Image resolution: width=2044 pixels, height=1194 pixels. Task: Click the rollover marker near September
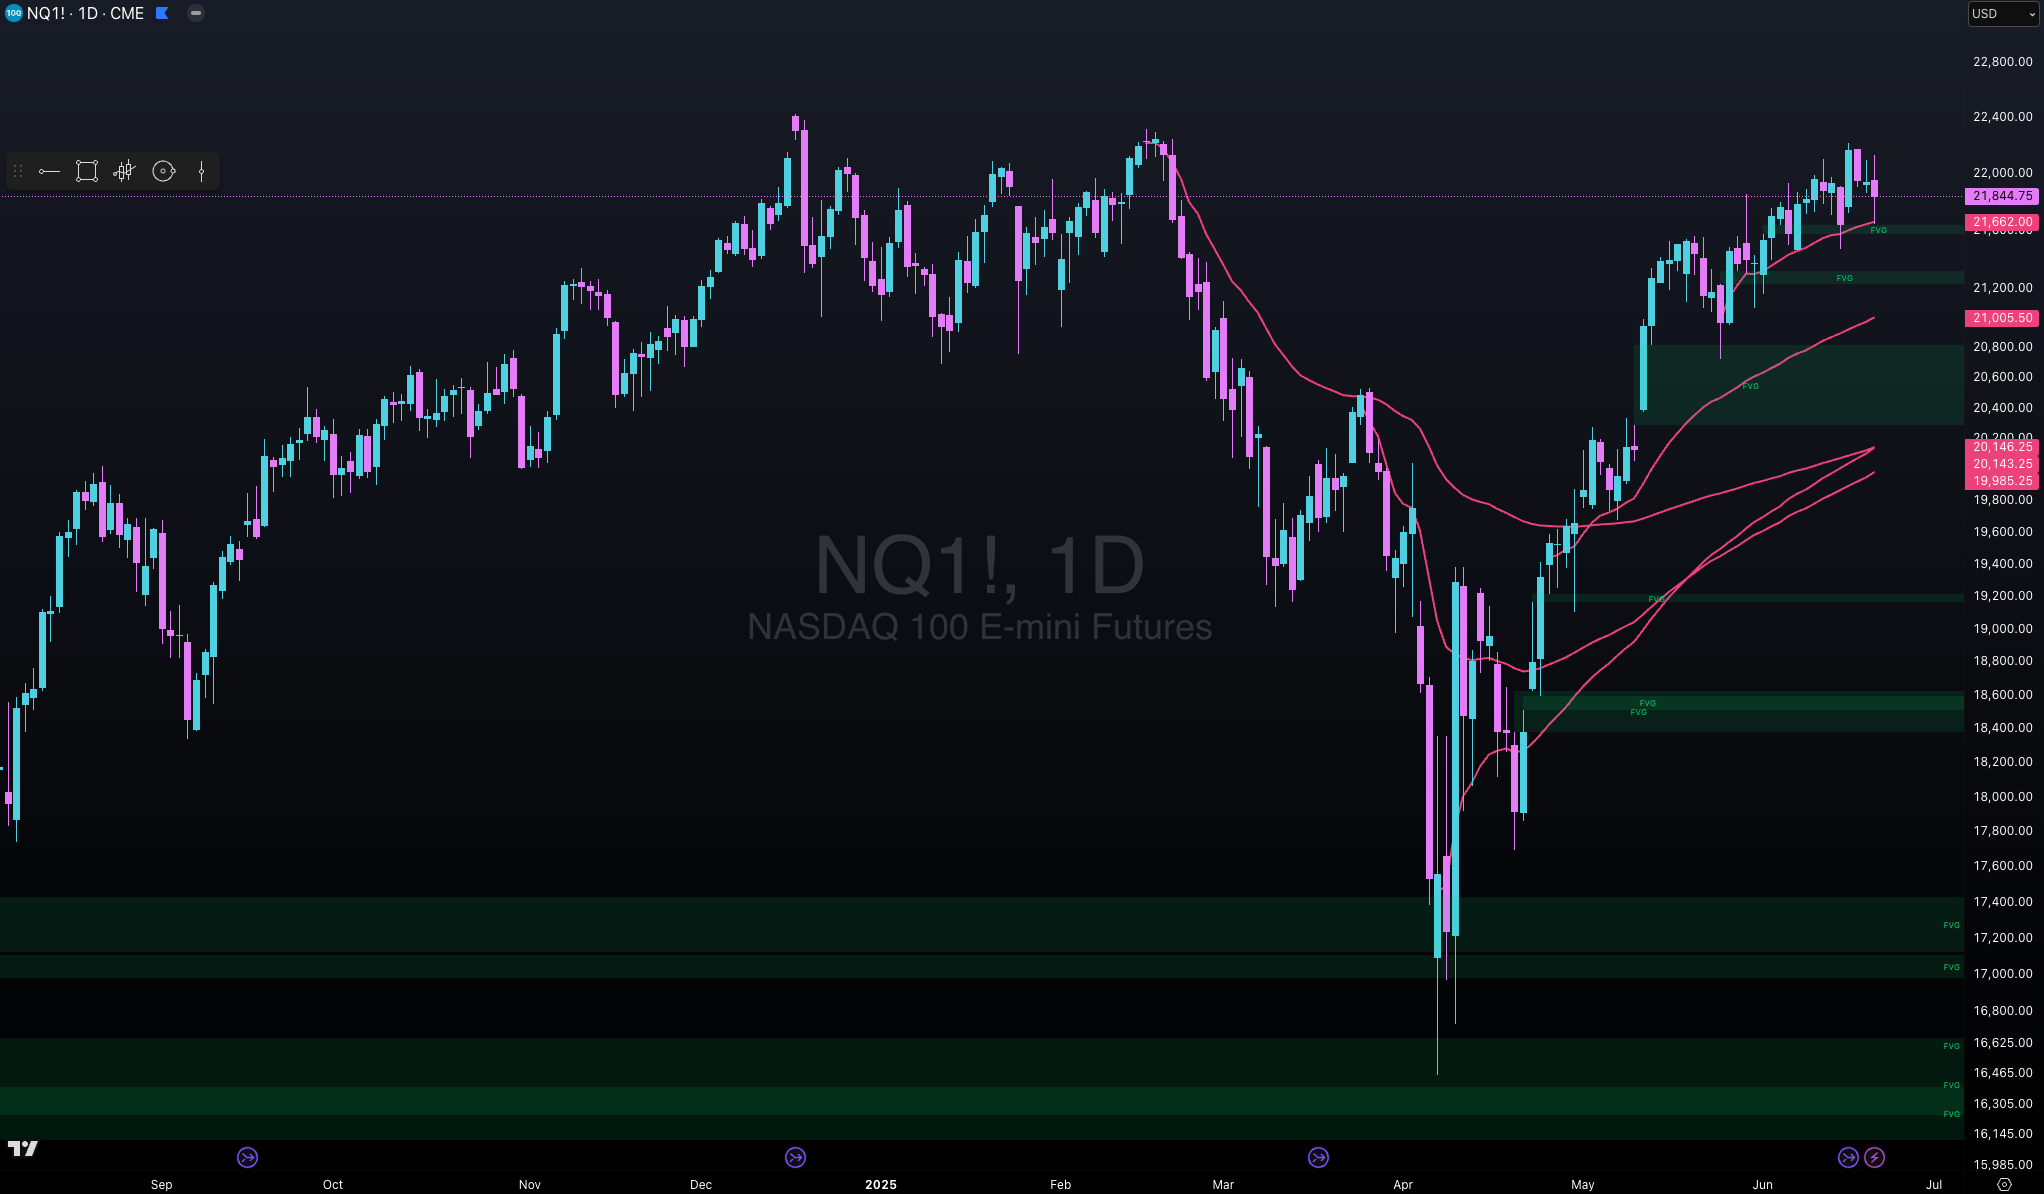[x=247, y=1157]
